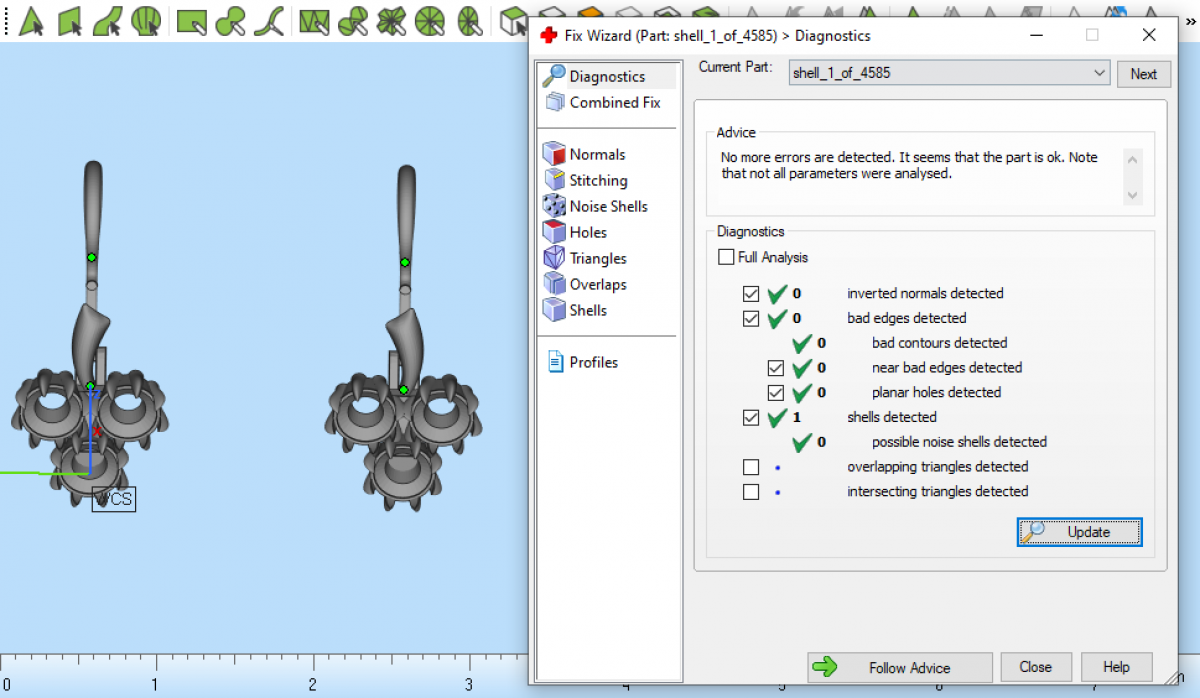Activate the rectangle marking tool icon

191,20
